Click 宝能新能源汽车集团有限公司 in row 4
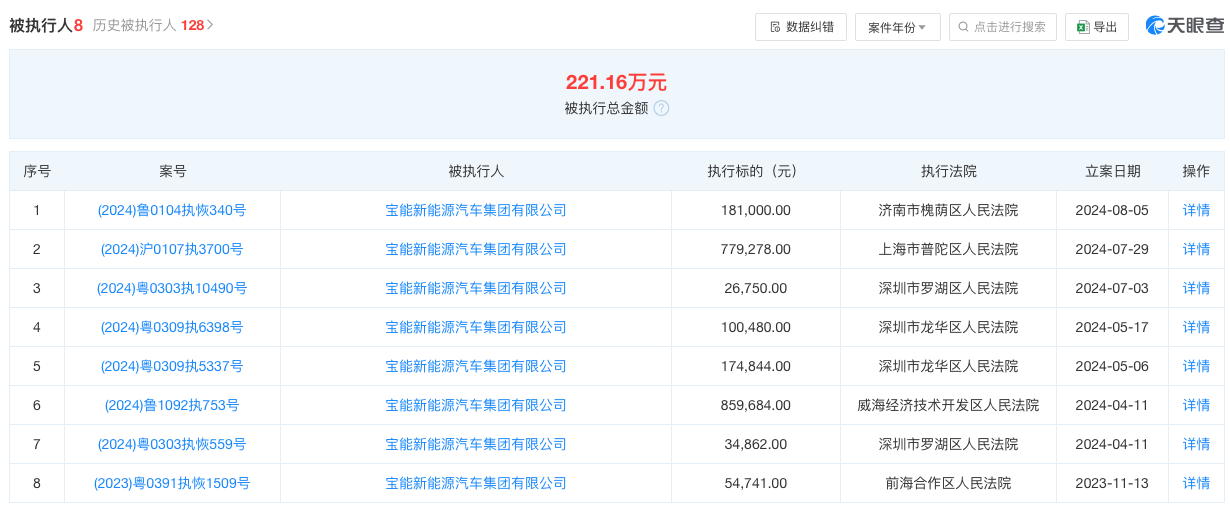Screen dimensions: 1230x508 click(476, 327)
